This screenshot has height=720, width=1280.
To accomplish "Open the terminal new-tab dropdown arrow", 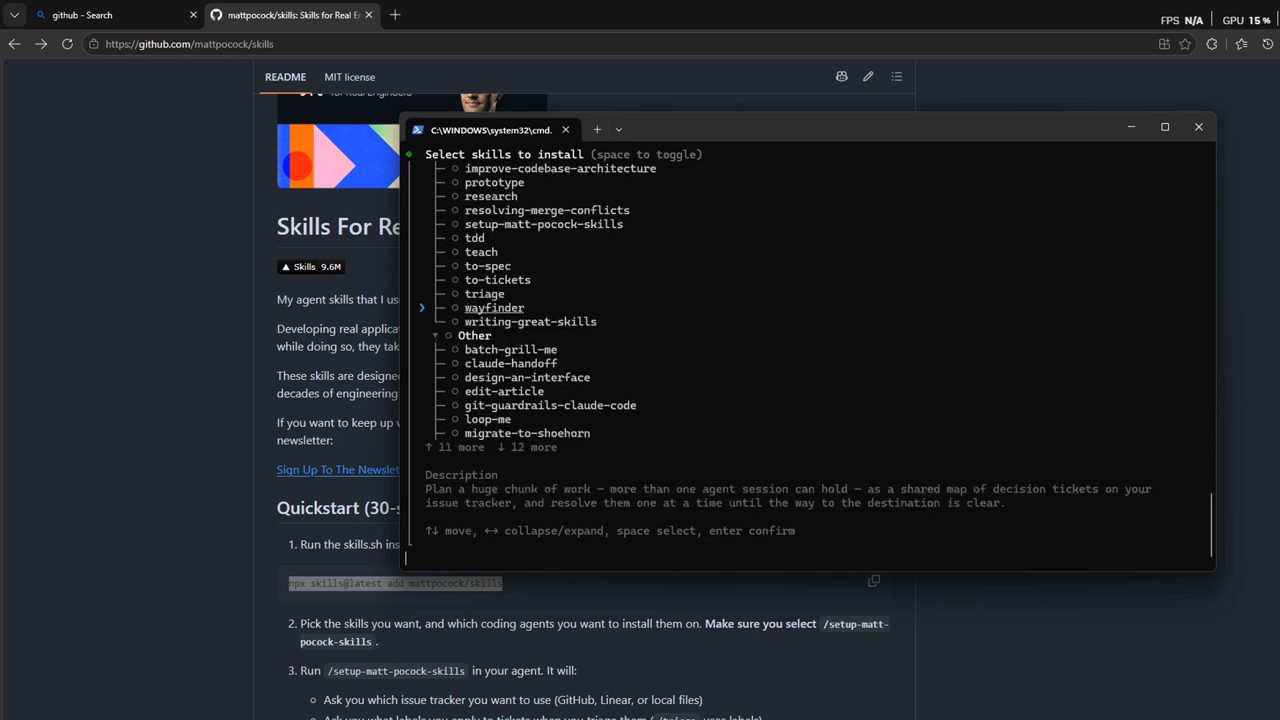I will (619, 129).
